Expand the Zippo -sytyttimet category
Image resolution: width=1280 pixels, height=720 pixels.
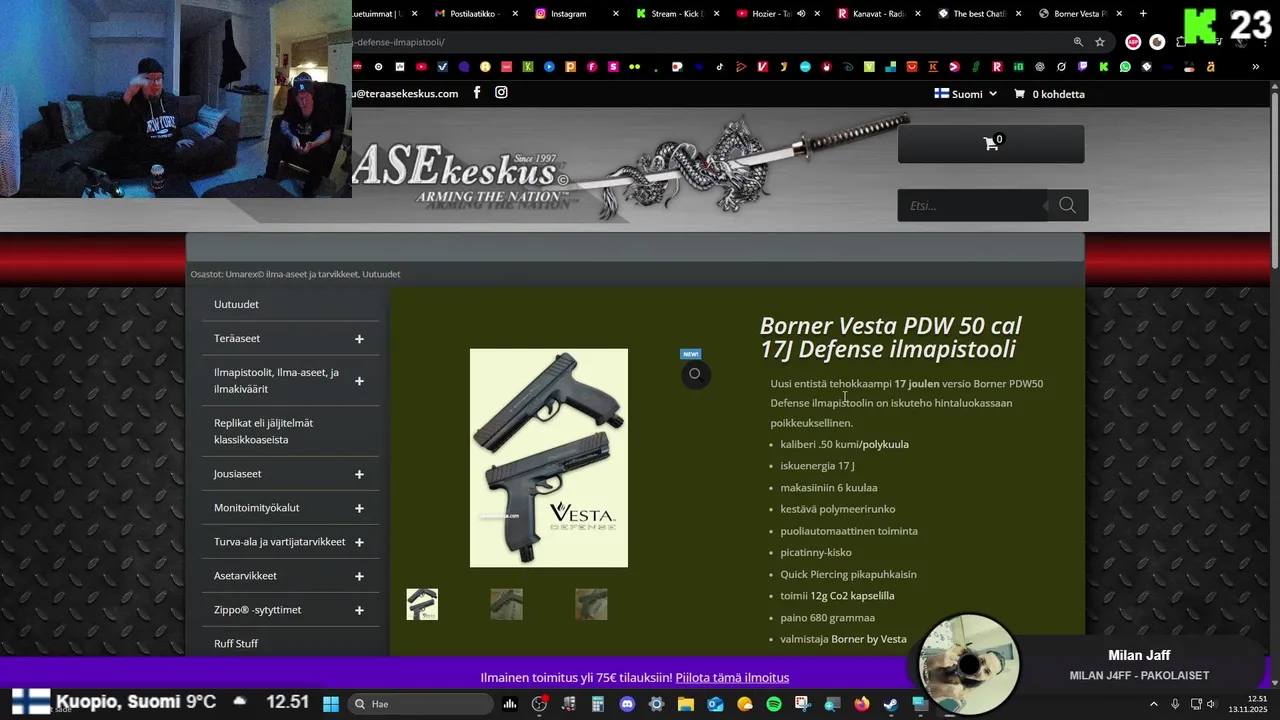[x=359, y=610]
